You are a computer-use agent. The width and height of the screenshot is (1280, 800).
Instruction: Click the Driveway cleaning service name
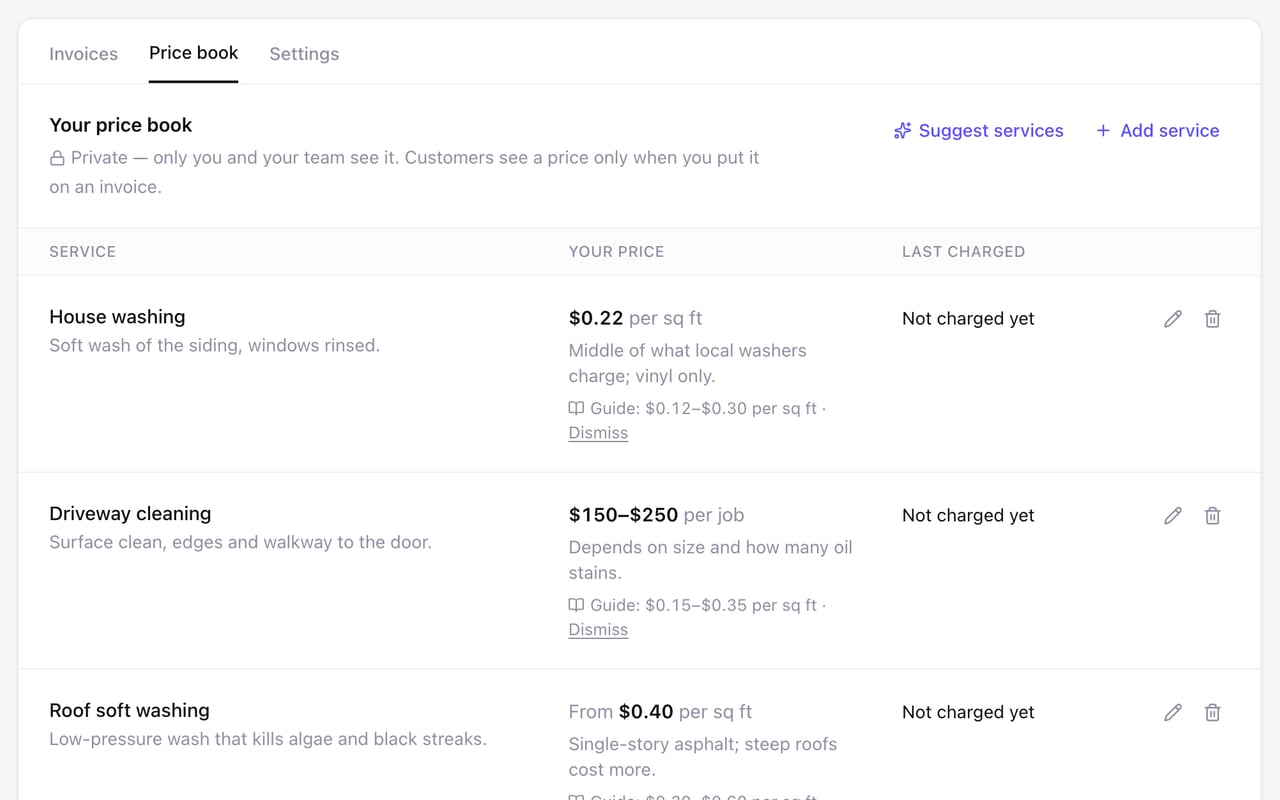130,514
